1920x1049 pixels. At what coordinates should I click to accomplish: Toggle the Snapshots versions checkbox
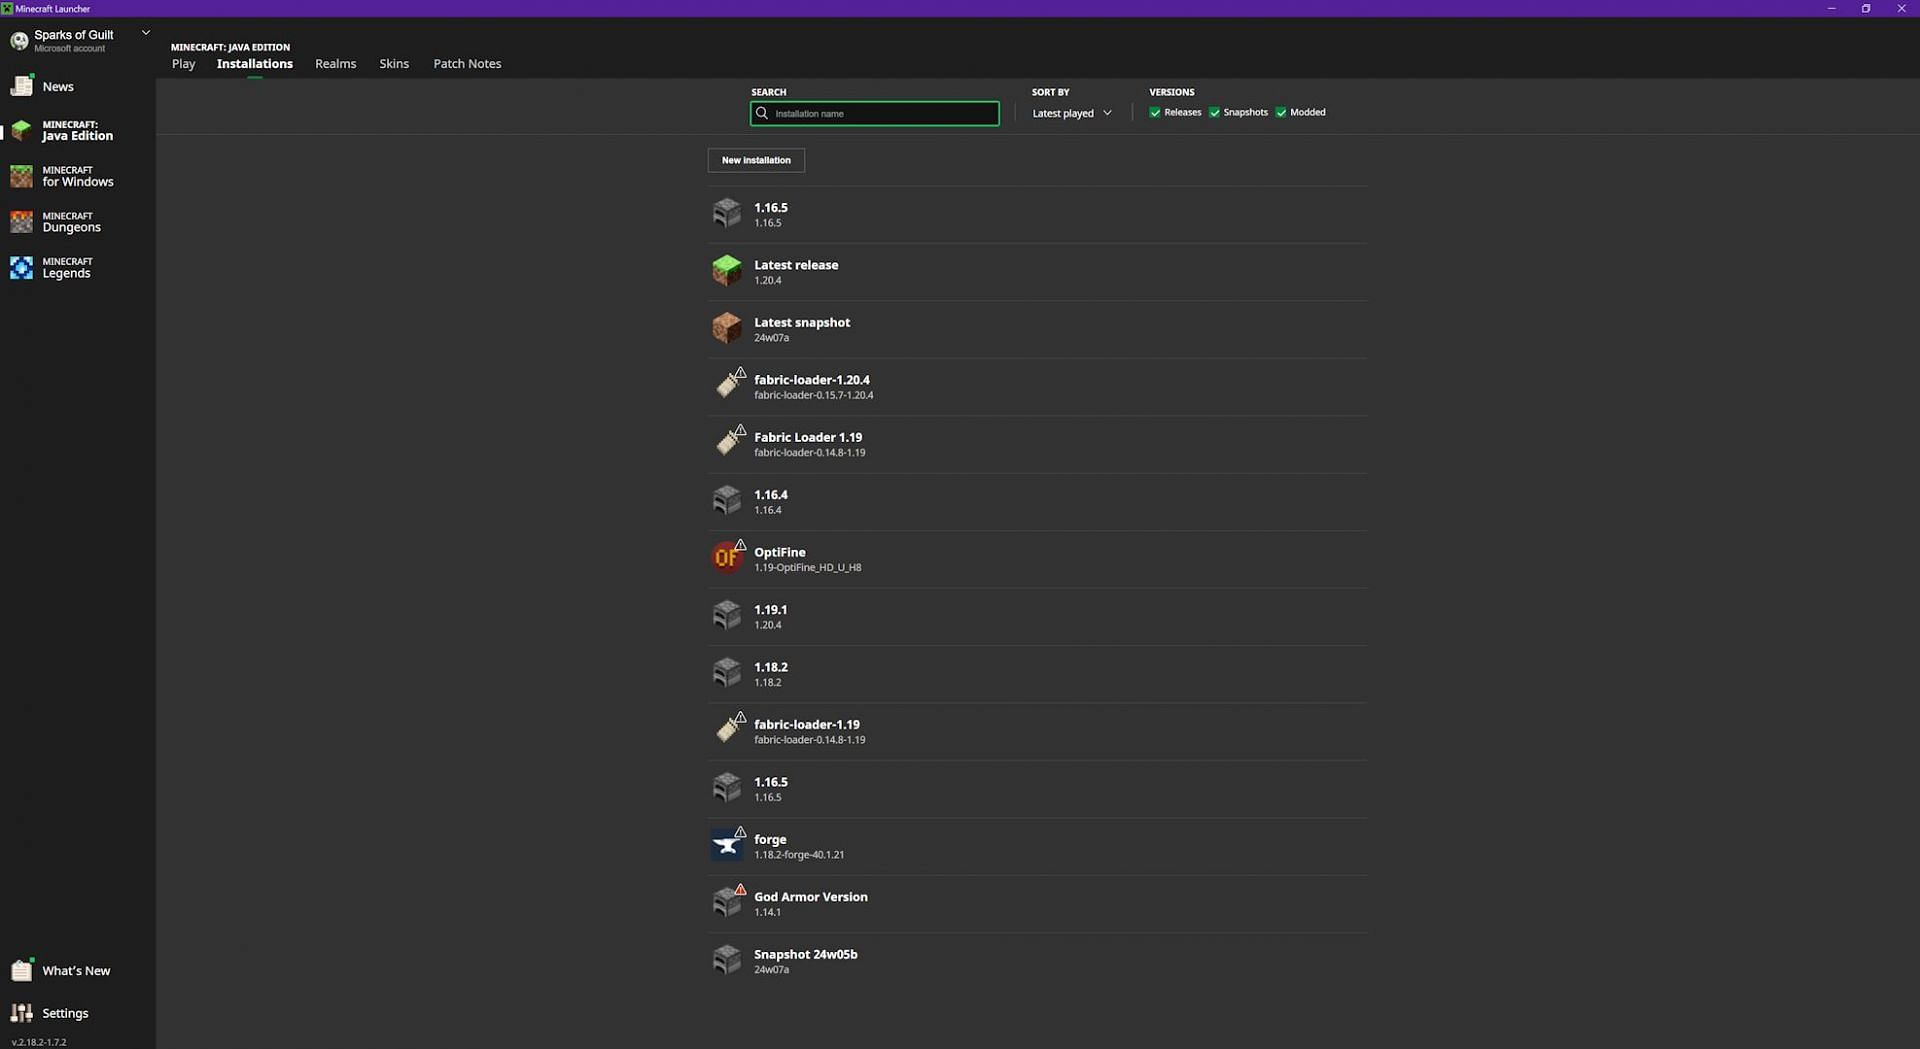tap(1214, 113)
